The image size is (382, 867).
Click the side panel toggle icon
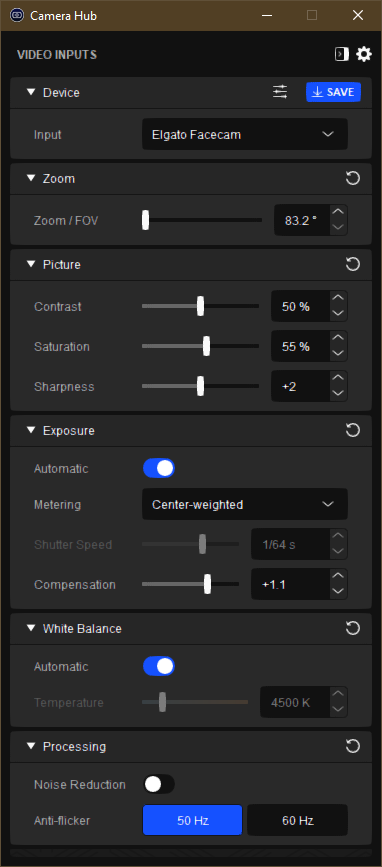point(342,54)
